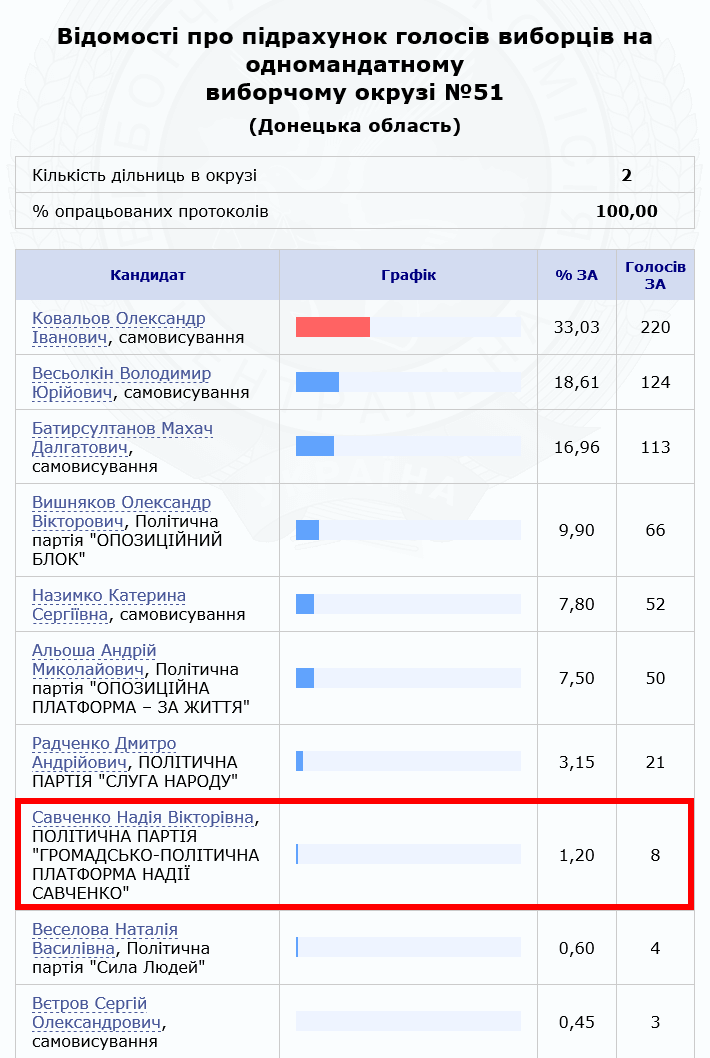This screenshot has width=710, height=1058.
Task: Select the Назимко Катерина Сергіївна link
Action: (x=108, y=596)
